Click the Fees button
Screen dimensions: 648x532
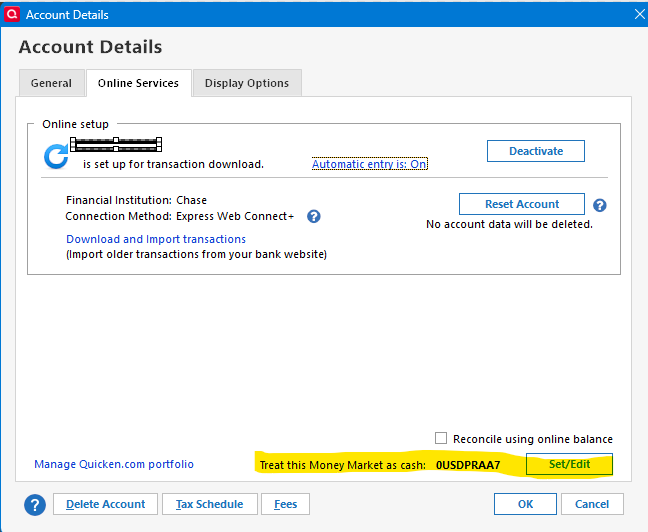(x=286, y=504)
